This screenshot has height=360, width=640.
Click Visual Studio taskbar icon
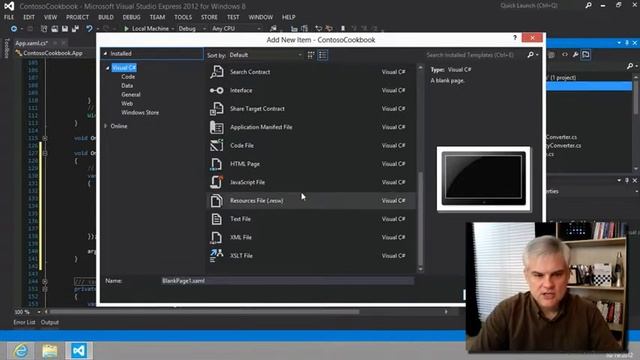click(x=79, y=351)
